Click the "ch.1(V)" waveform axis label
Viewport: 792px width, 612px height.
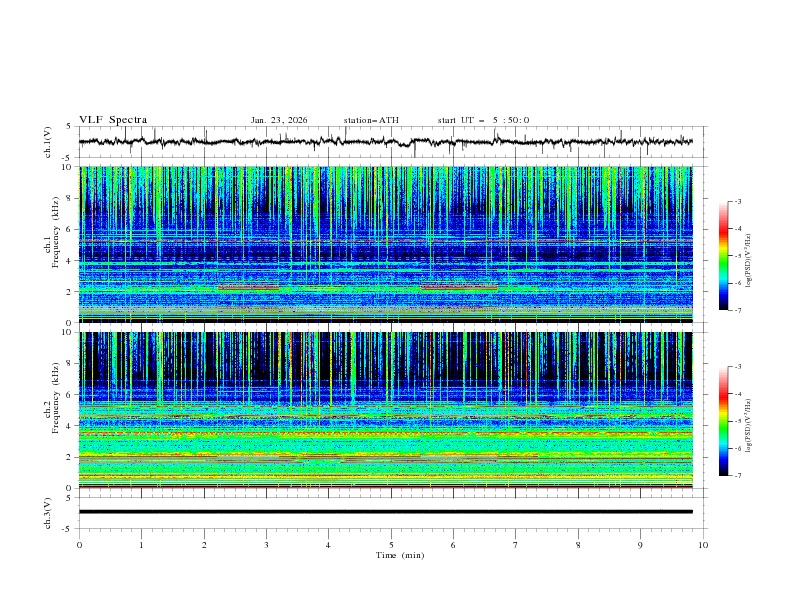tap(49, 142)
